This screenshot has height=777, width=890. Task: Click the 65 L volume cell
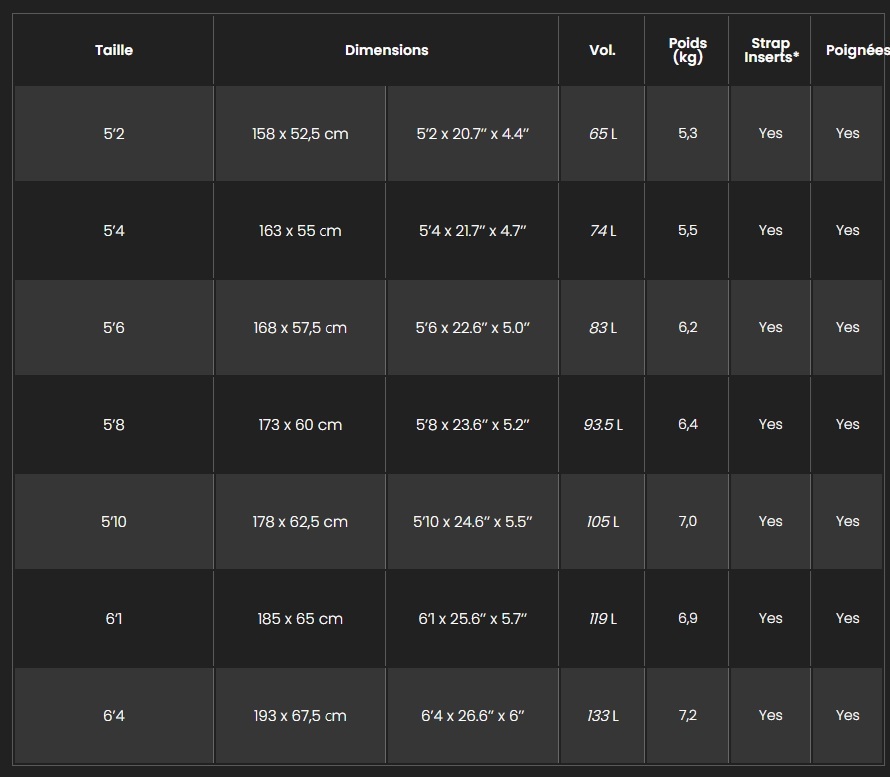(x=602, y=134)
